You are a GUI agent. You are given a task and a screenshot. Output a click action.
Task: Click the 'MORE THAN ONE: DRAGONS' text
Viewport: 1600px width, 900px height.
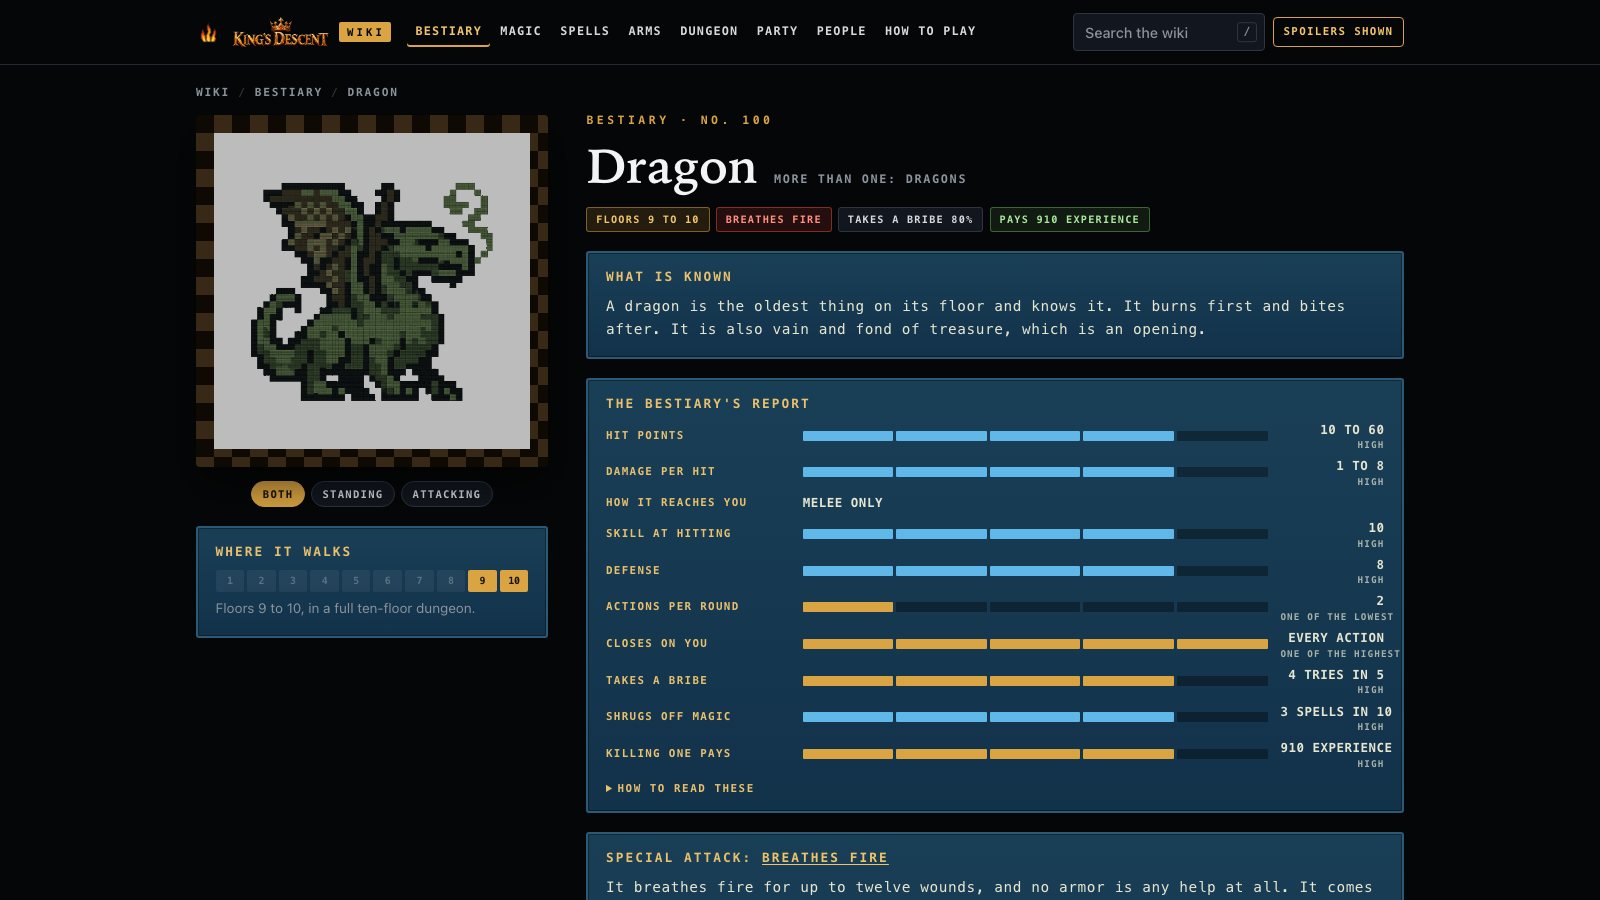pyautogui.click(x=870, y=179)
